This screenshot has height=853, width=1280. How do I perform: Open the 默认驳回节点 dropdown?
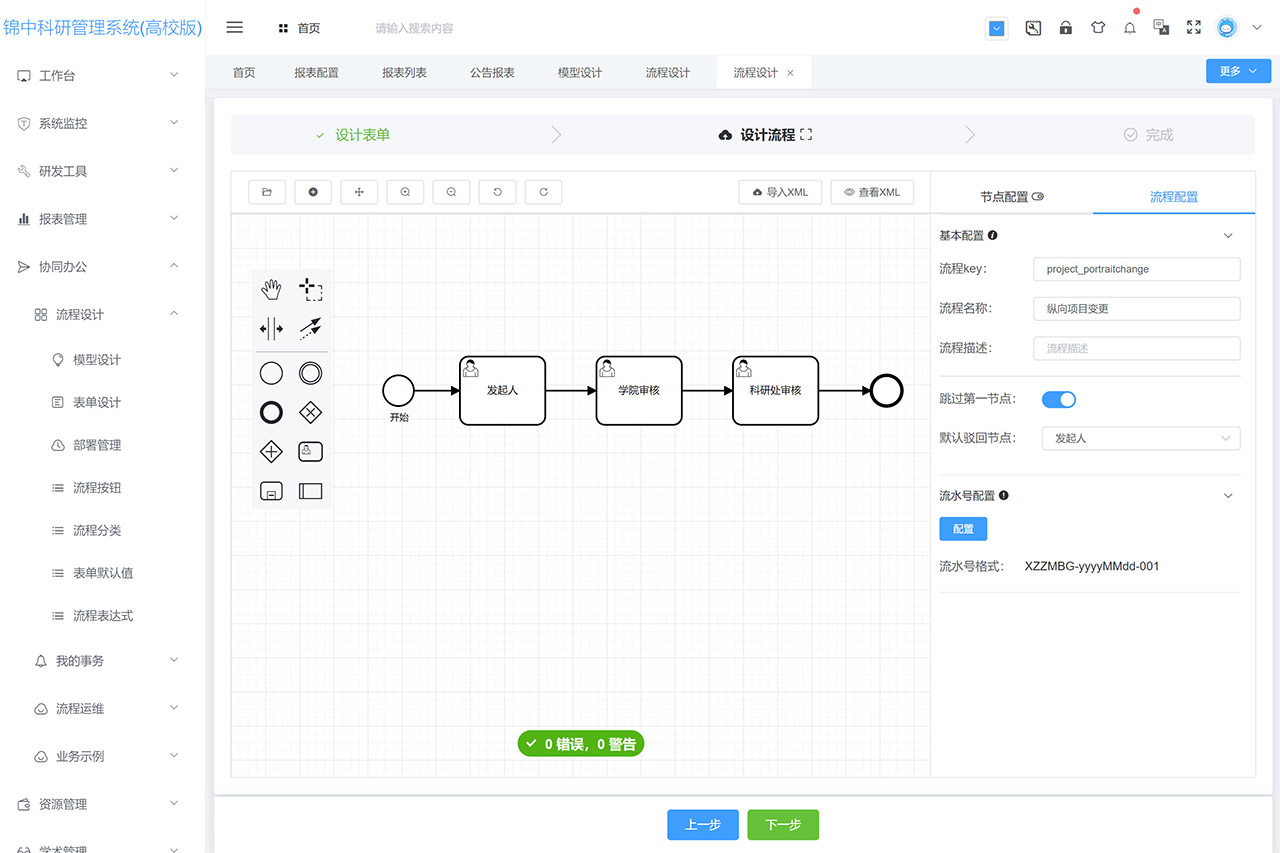(x=1140, y=438)
